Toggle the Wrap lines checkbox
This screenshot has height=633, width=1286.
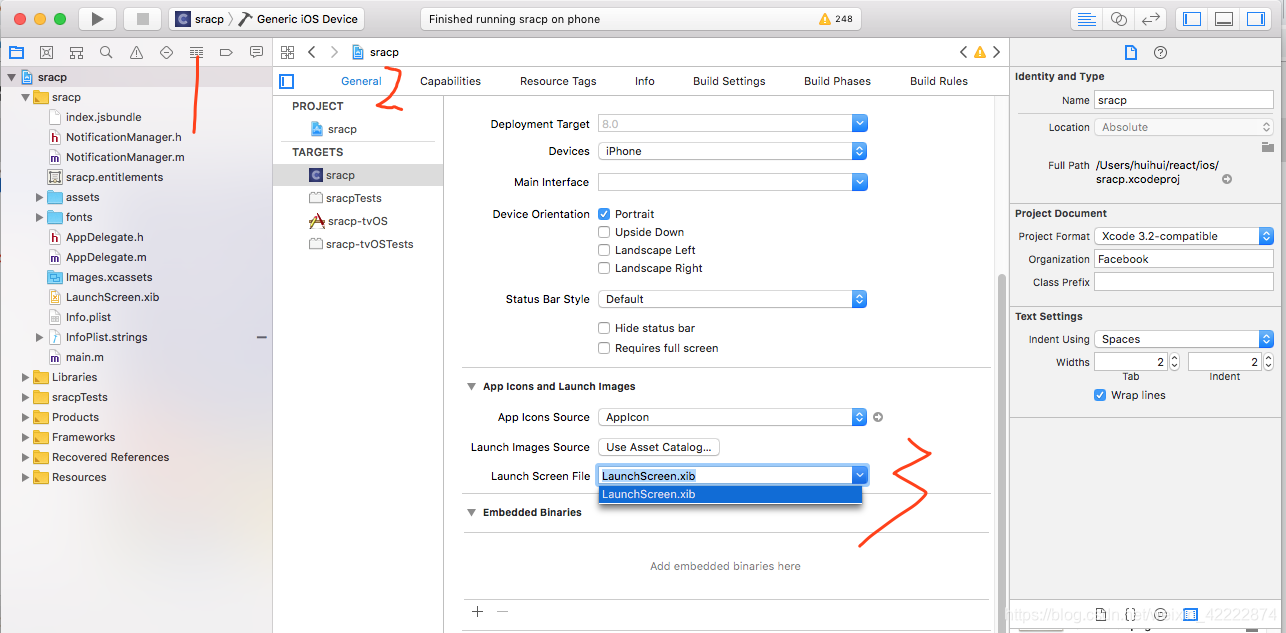(x=1100, y=395)
